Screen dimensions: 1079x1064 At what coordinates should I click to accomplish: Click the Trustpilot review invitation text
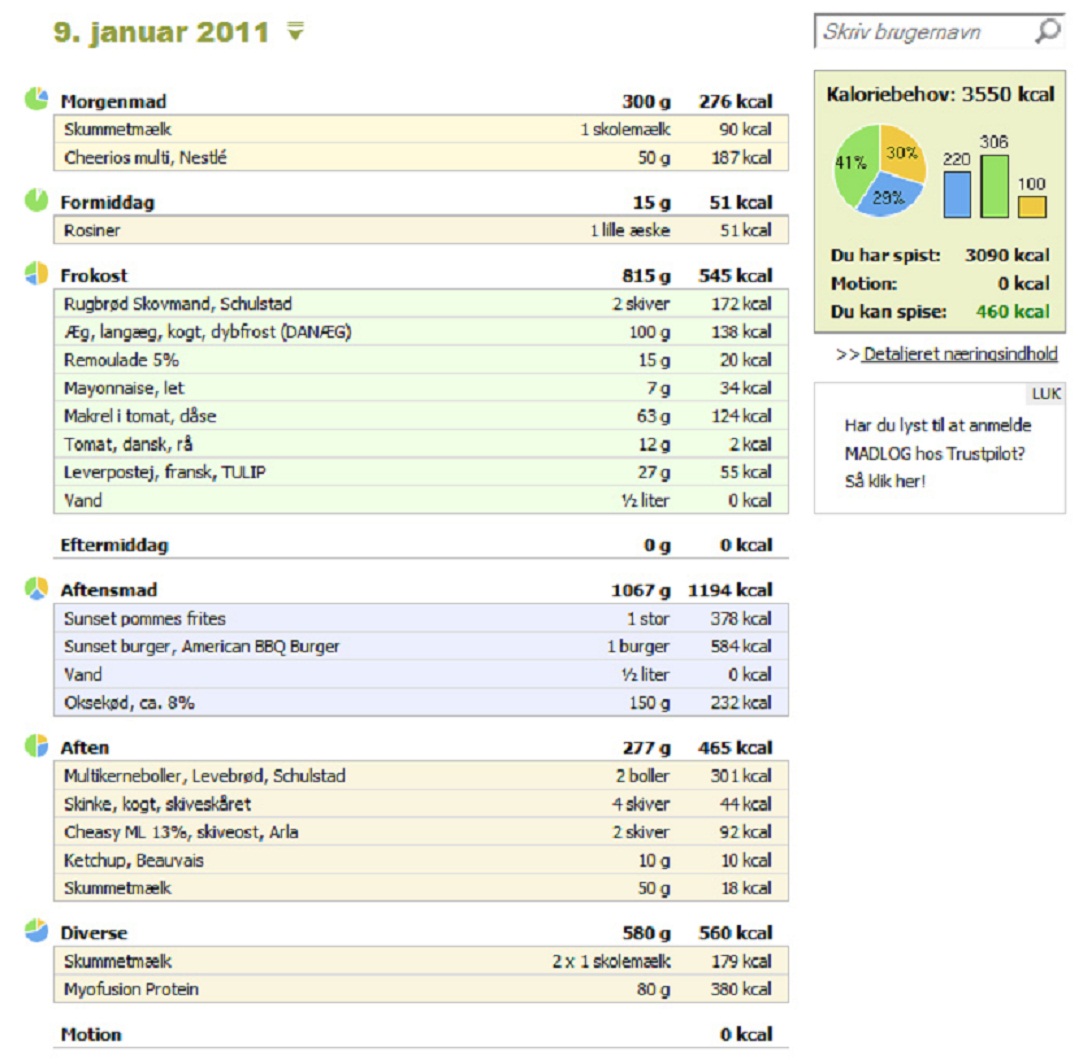pos(937,453)
